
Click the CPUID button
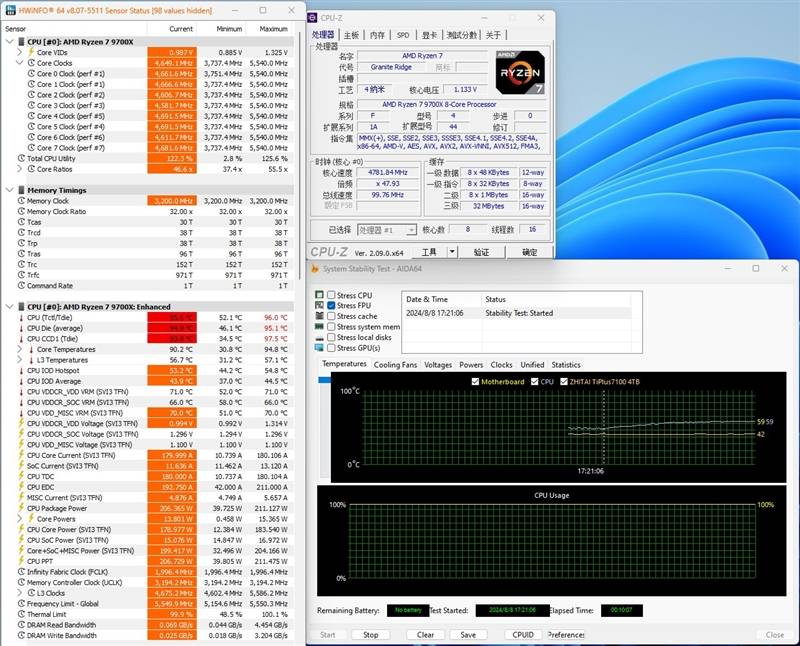tap(522, 634)
